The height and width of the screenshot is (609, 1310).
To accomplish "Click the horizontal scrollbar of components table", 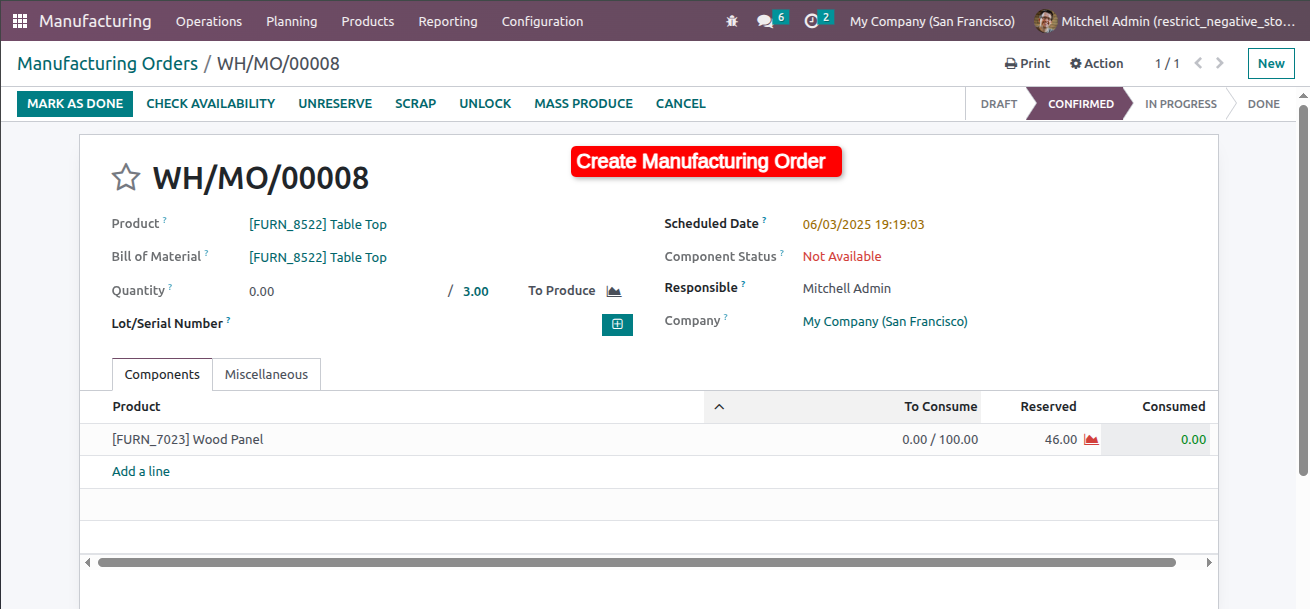I will [x=636, y=562].
